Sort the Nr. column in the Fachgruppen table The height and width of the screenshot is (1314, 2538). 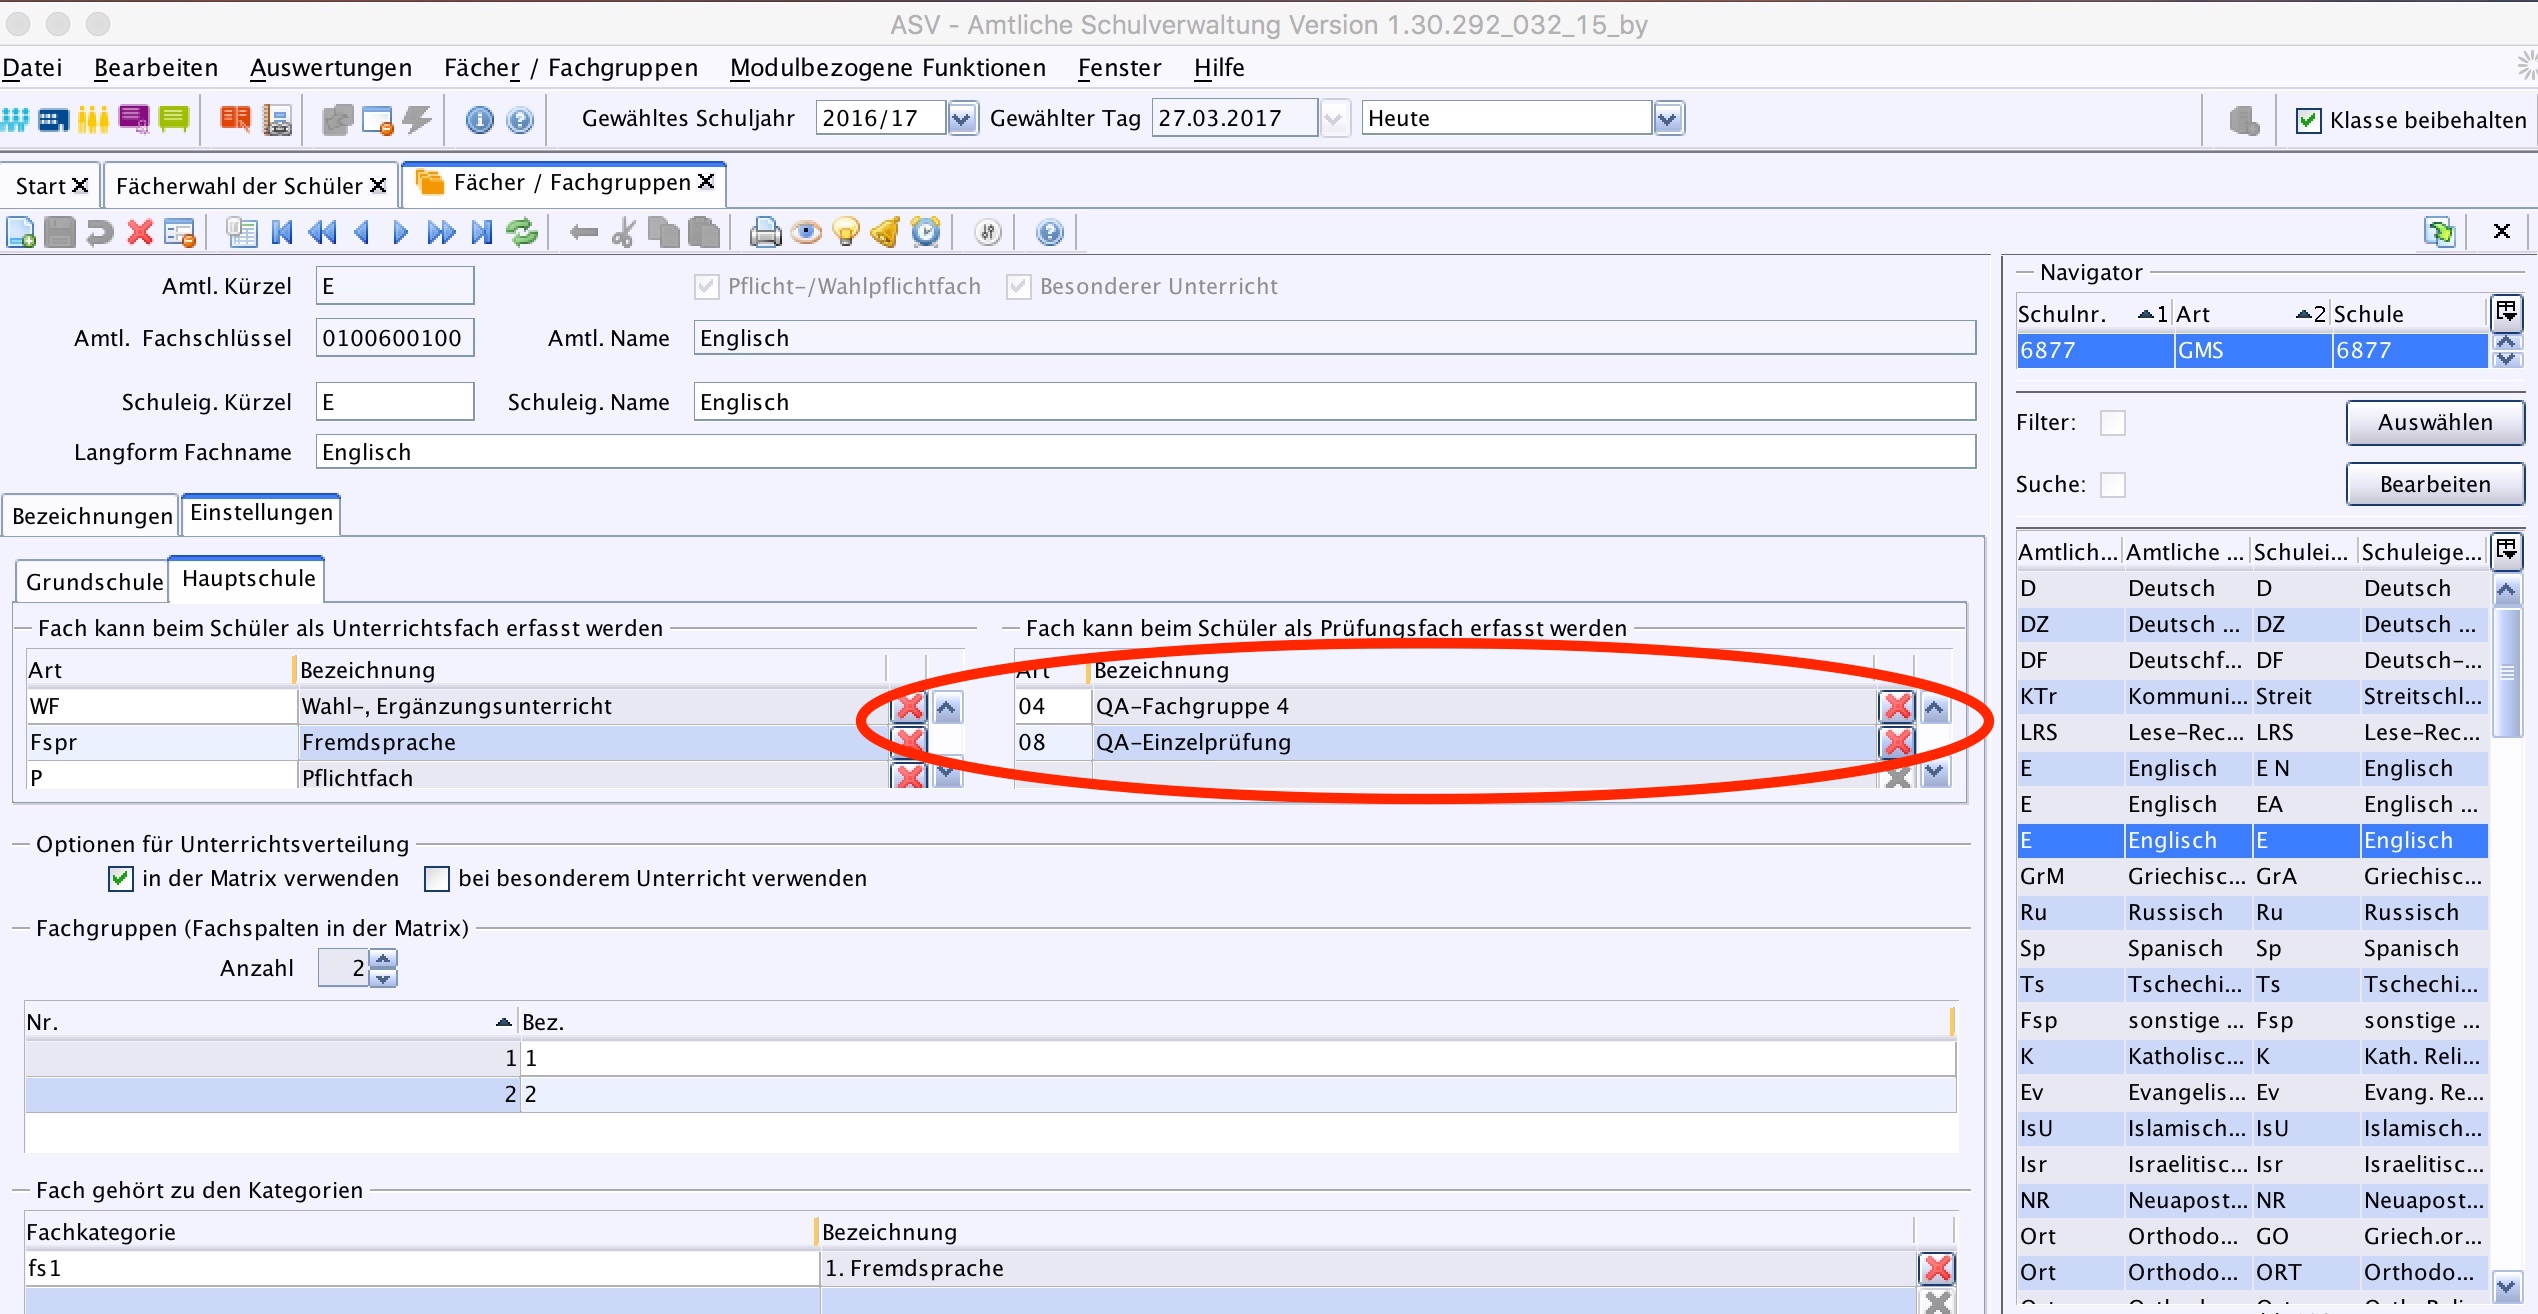point(270,1022)
